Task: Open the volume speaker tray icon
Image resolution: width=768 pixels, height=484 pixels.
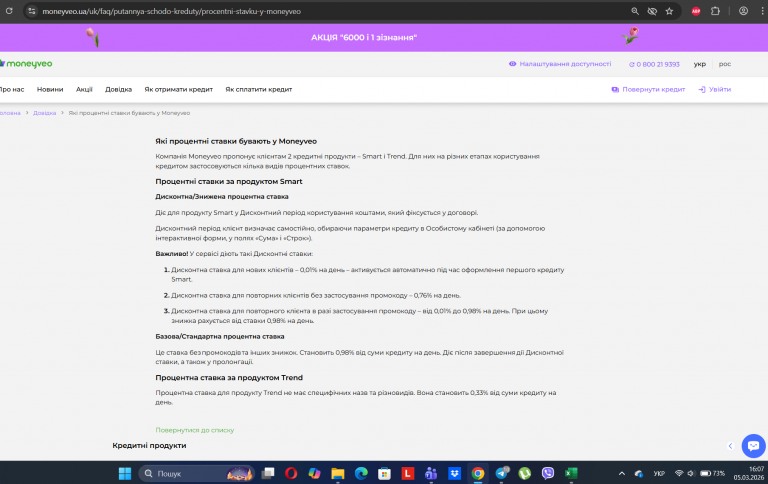Action: tap(691, 473)
